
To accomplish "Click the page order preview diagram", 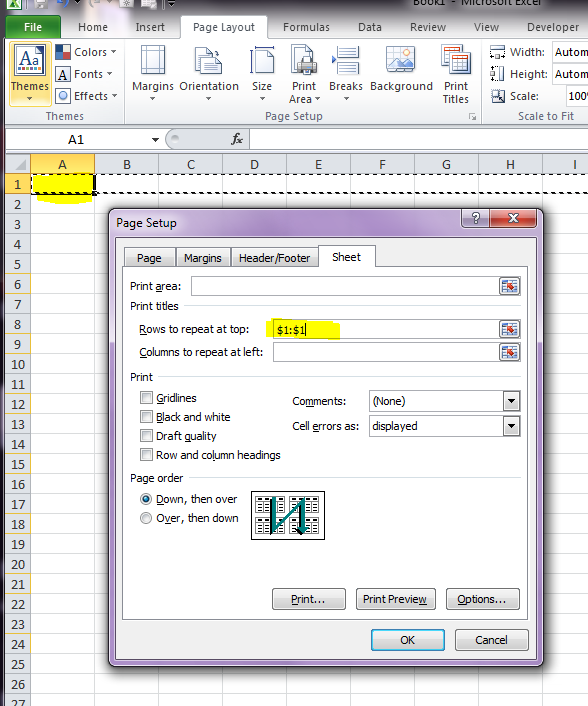I will point(288,515).
